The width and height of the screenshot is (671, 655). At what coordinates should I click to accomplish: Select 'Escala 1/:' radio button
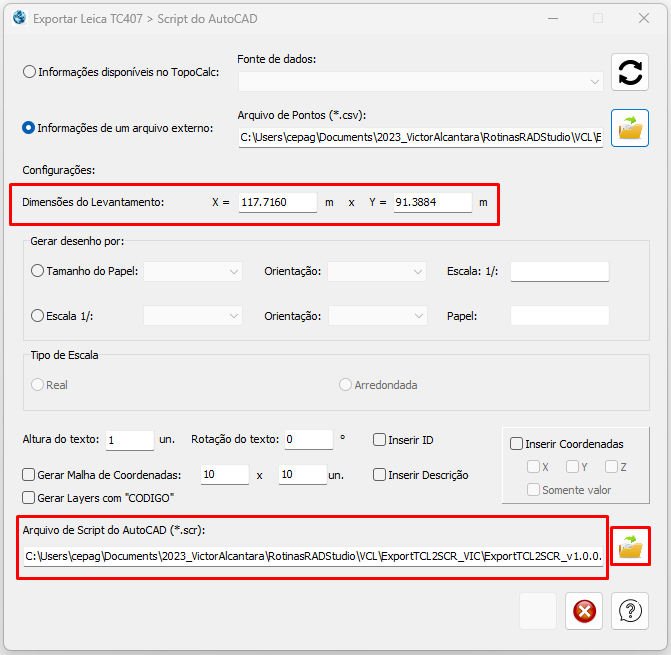[x=38, y=316]
